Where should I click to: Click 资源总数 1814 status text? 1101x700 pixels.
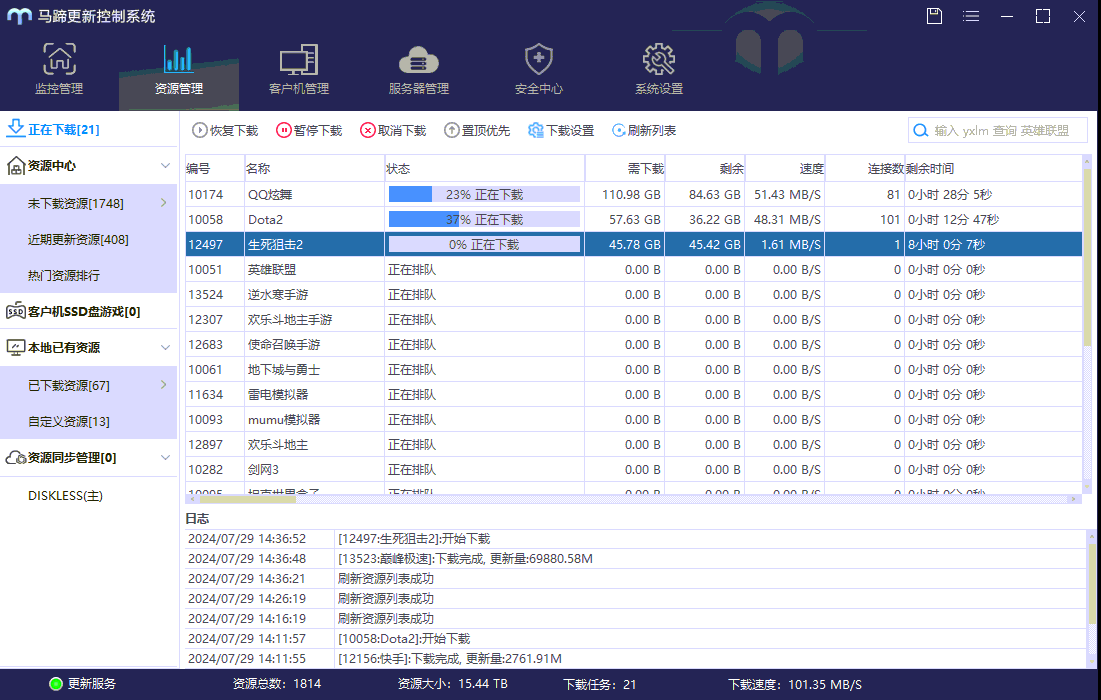pos(277,684)
